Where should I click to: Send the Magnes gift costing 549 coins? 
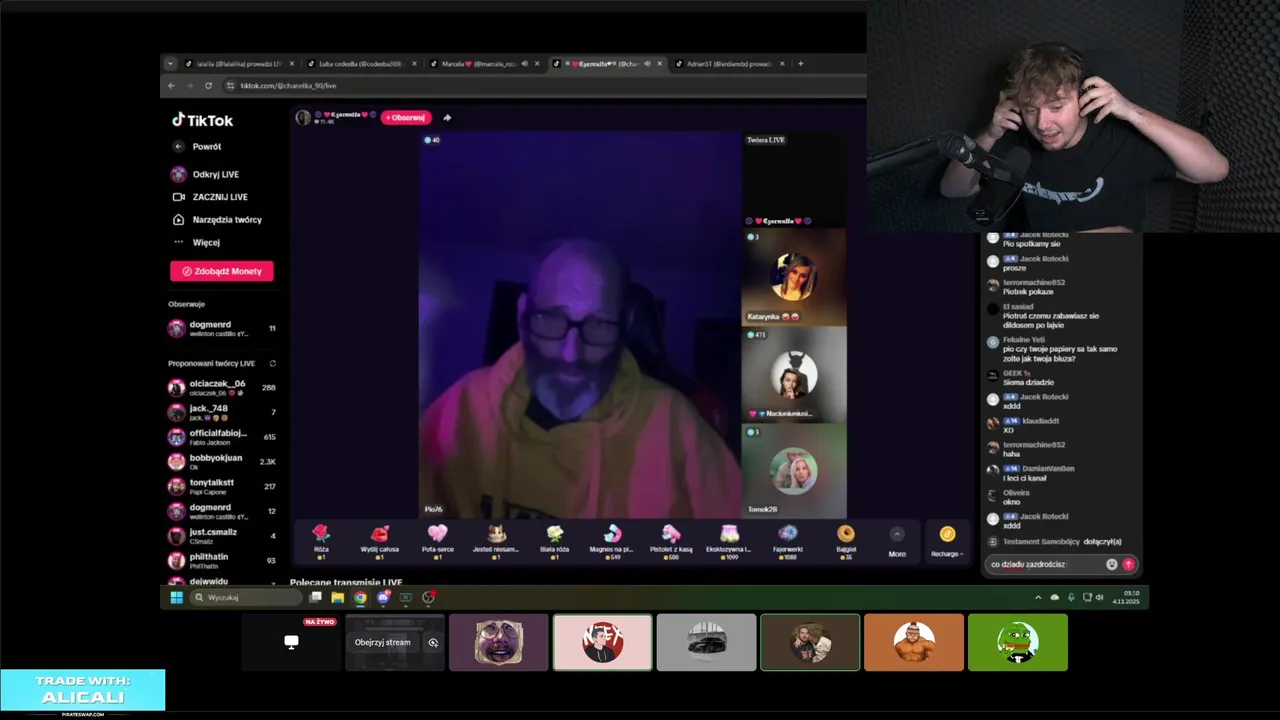coord(613,540)
